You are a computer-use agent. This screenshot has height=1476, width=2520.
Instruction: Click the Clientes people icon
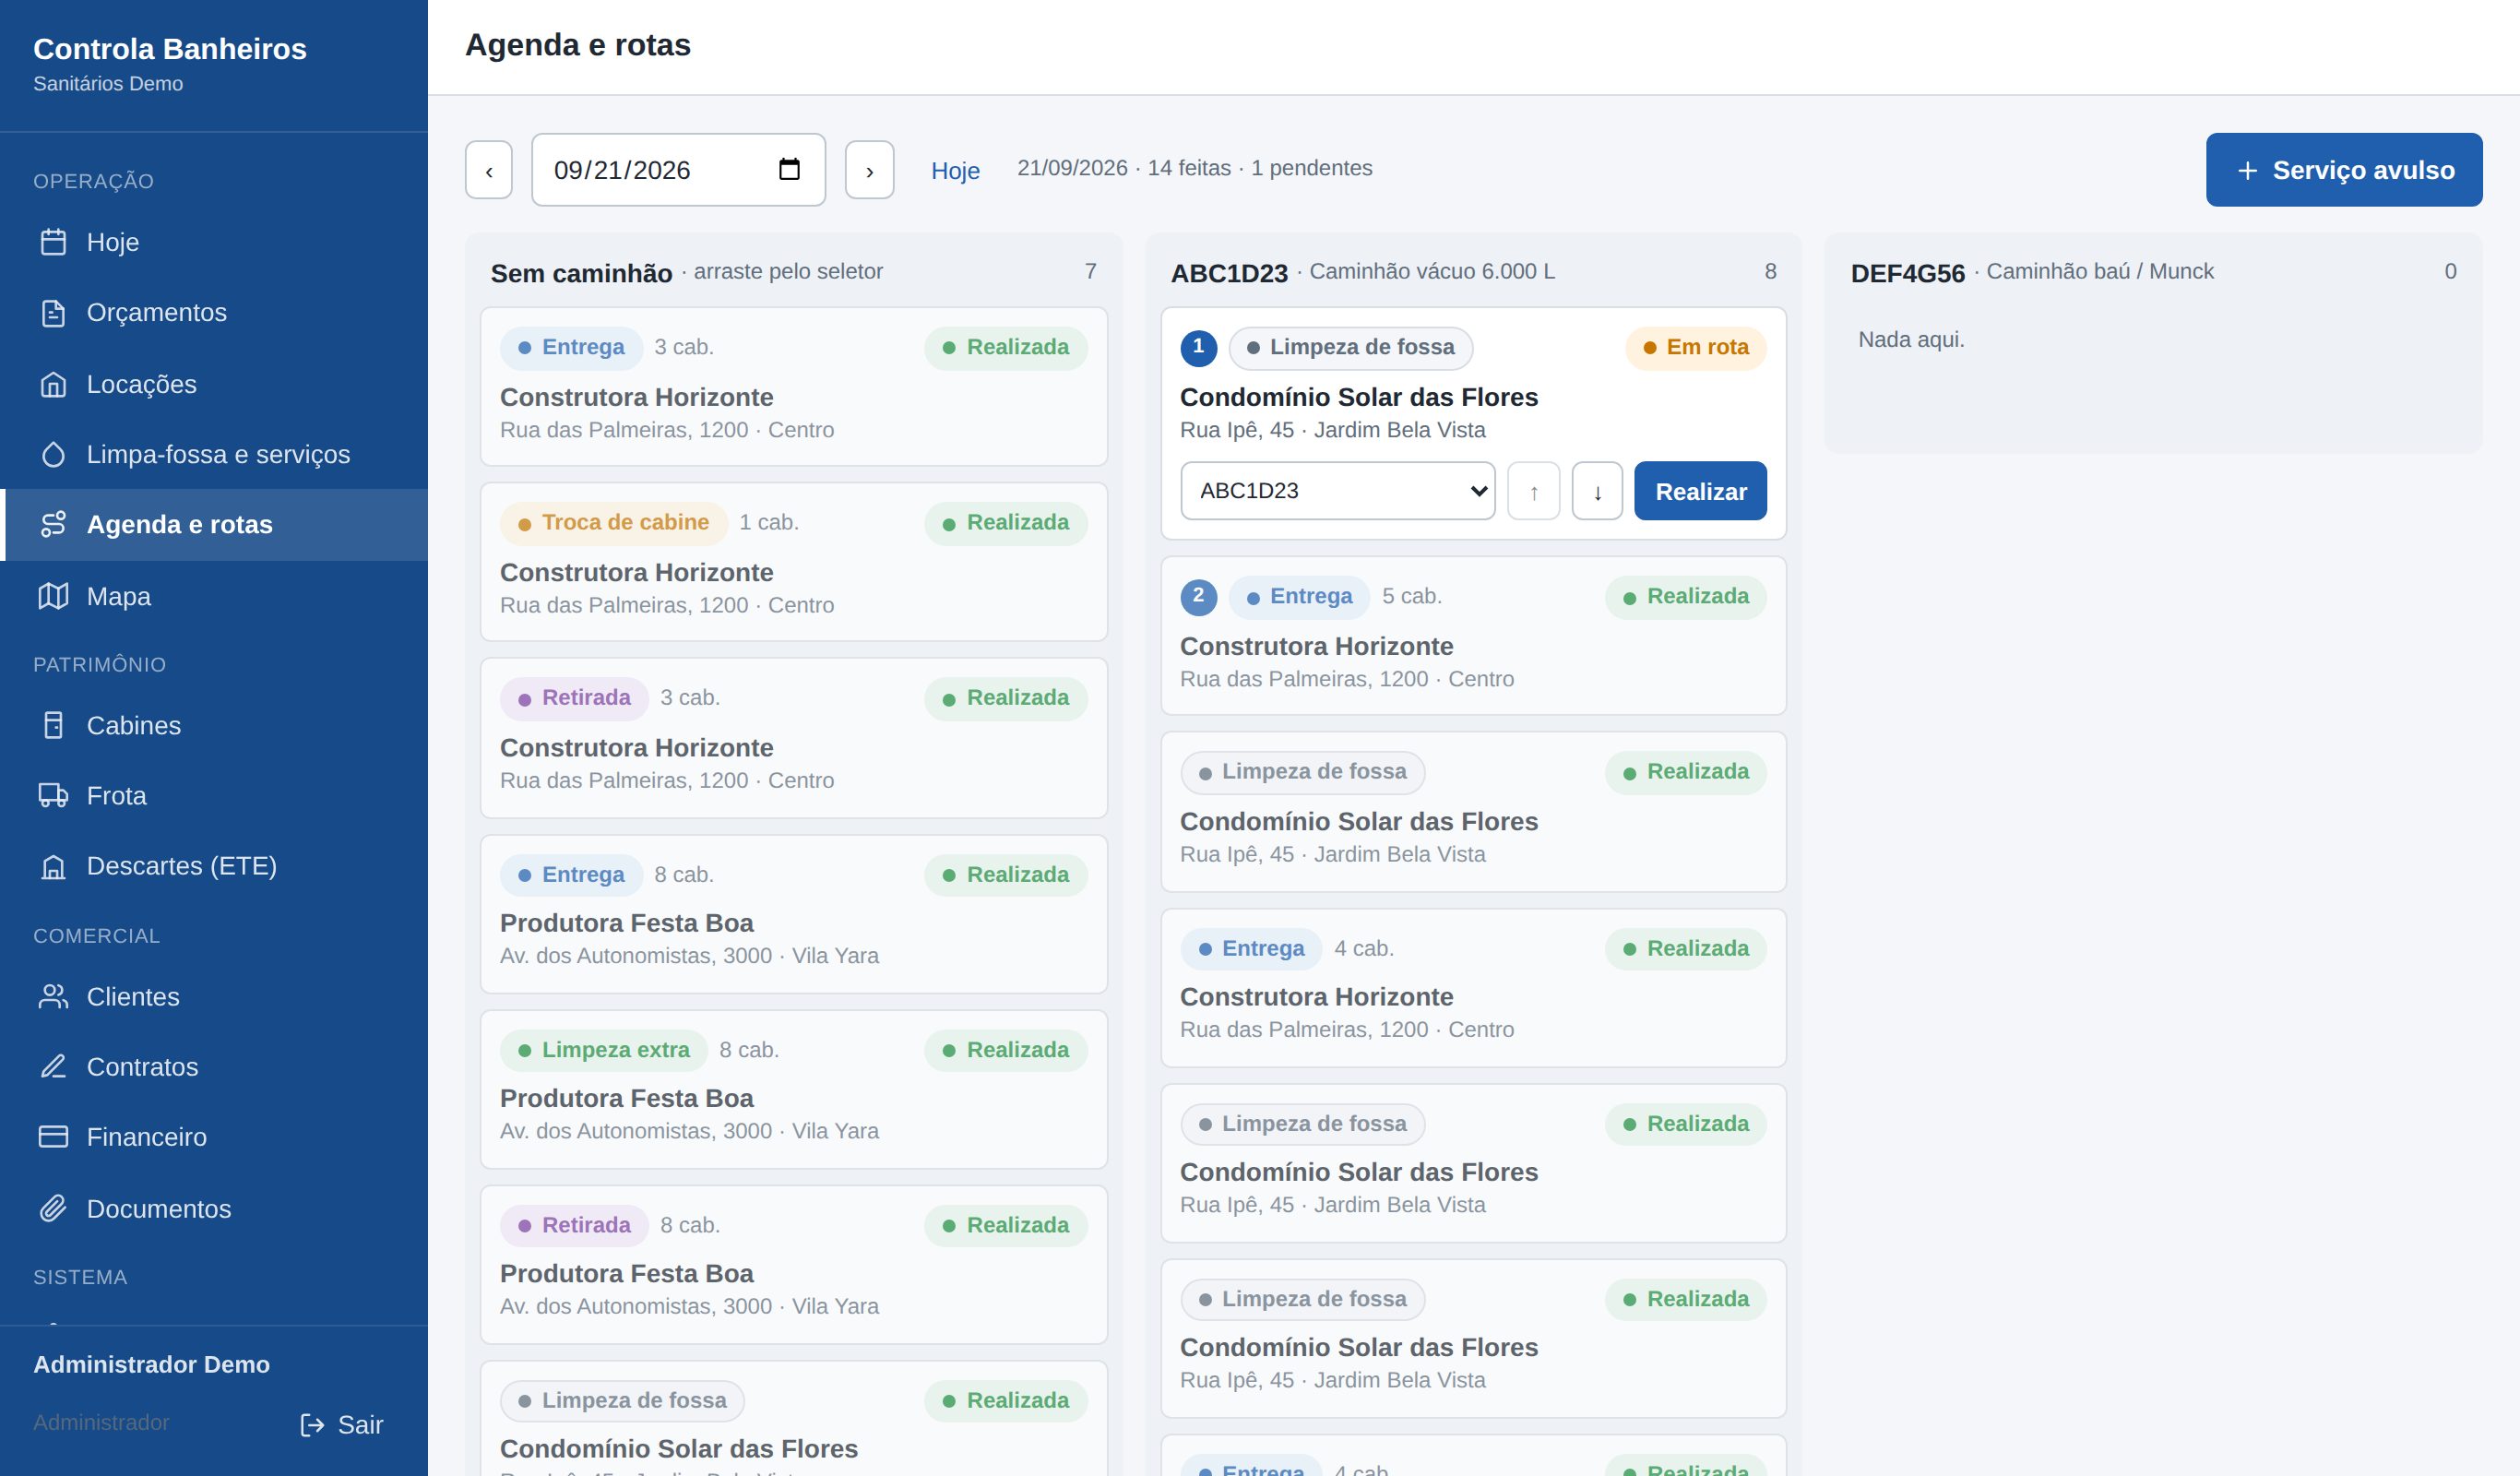(53, 997)
